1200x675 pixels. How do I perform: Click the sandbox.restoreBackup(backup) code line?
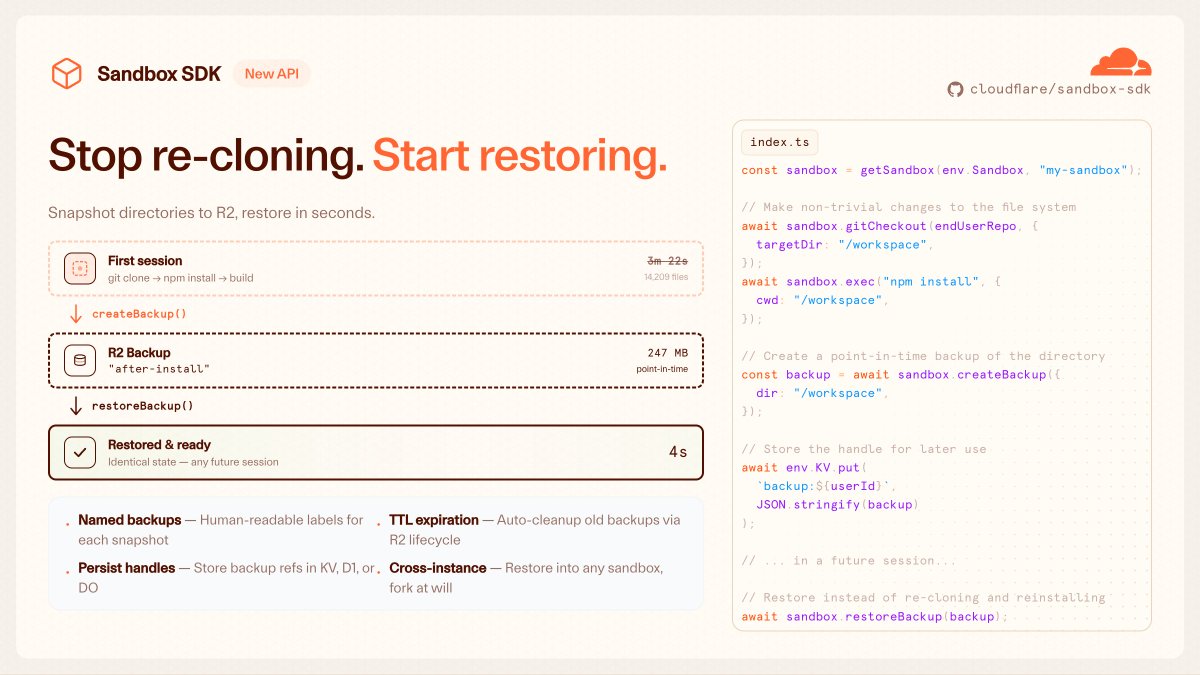click(x=874, y=617)
